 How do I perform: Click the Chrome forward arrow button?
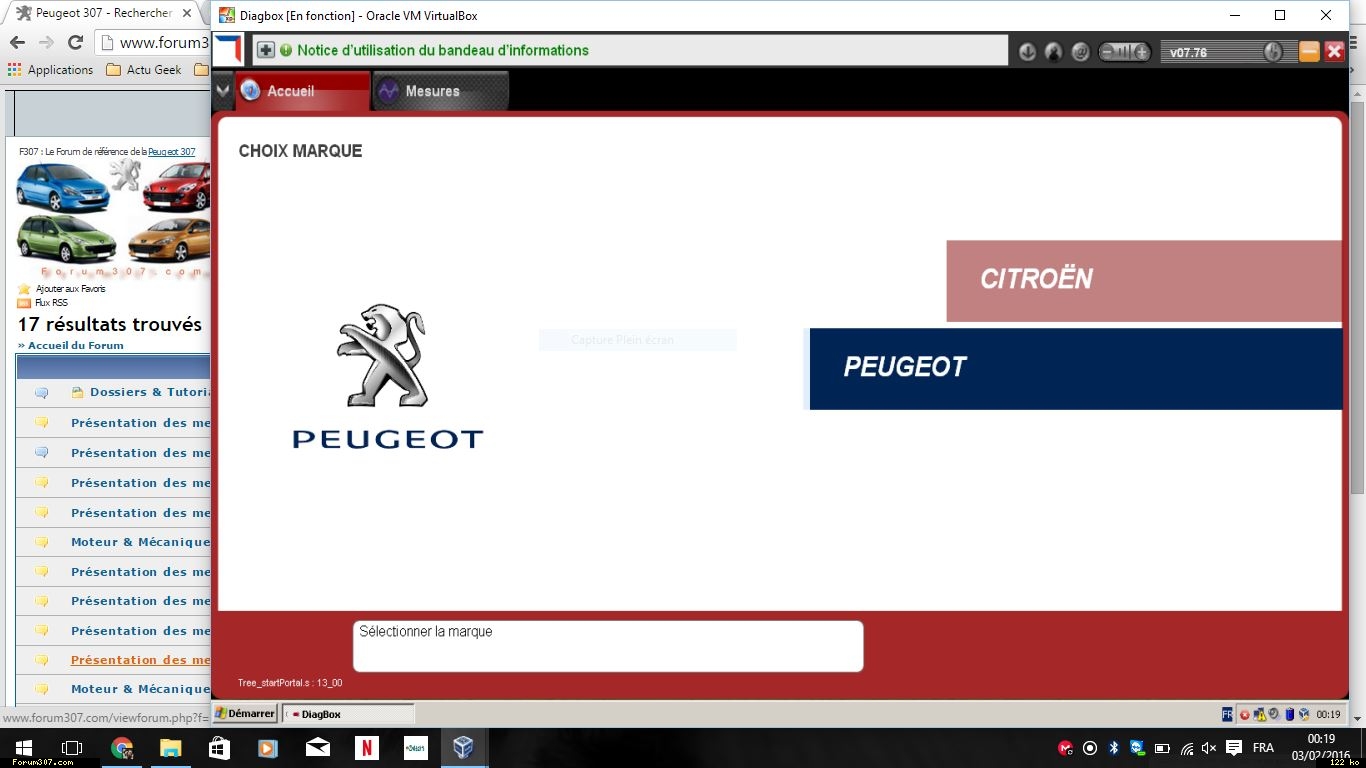point(46,42)
